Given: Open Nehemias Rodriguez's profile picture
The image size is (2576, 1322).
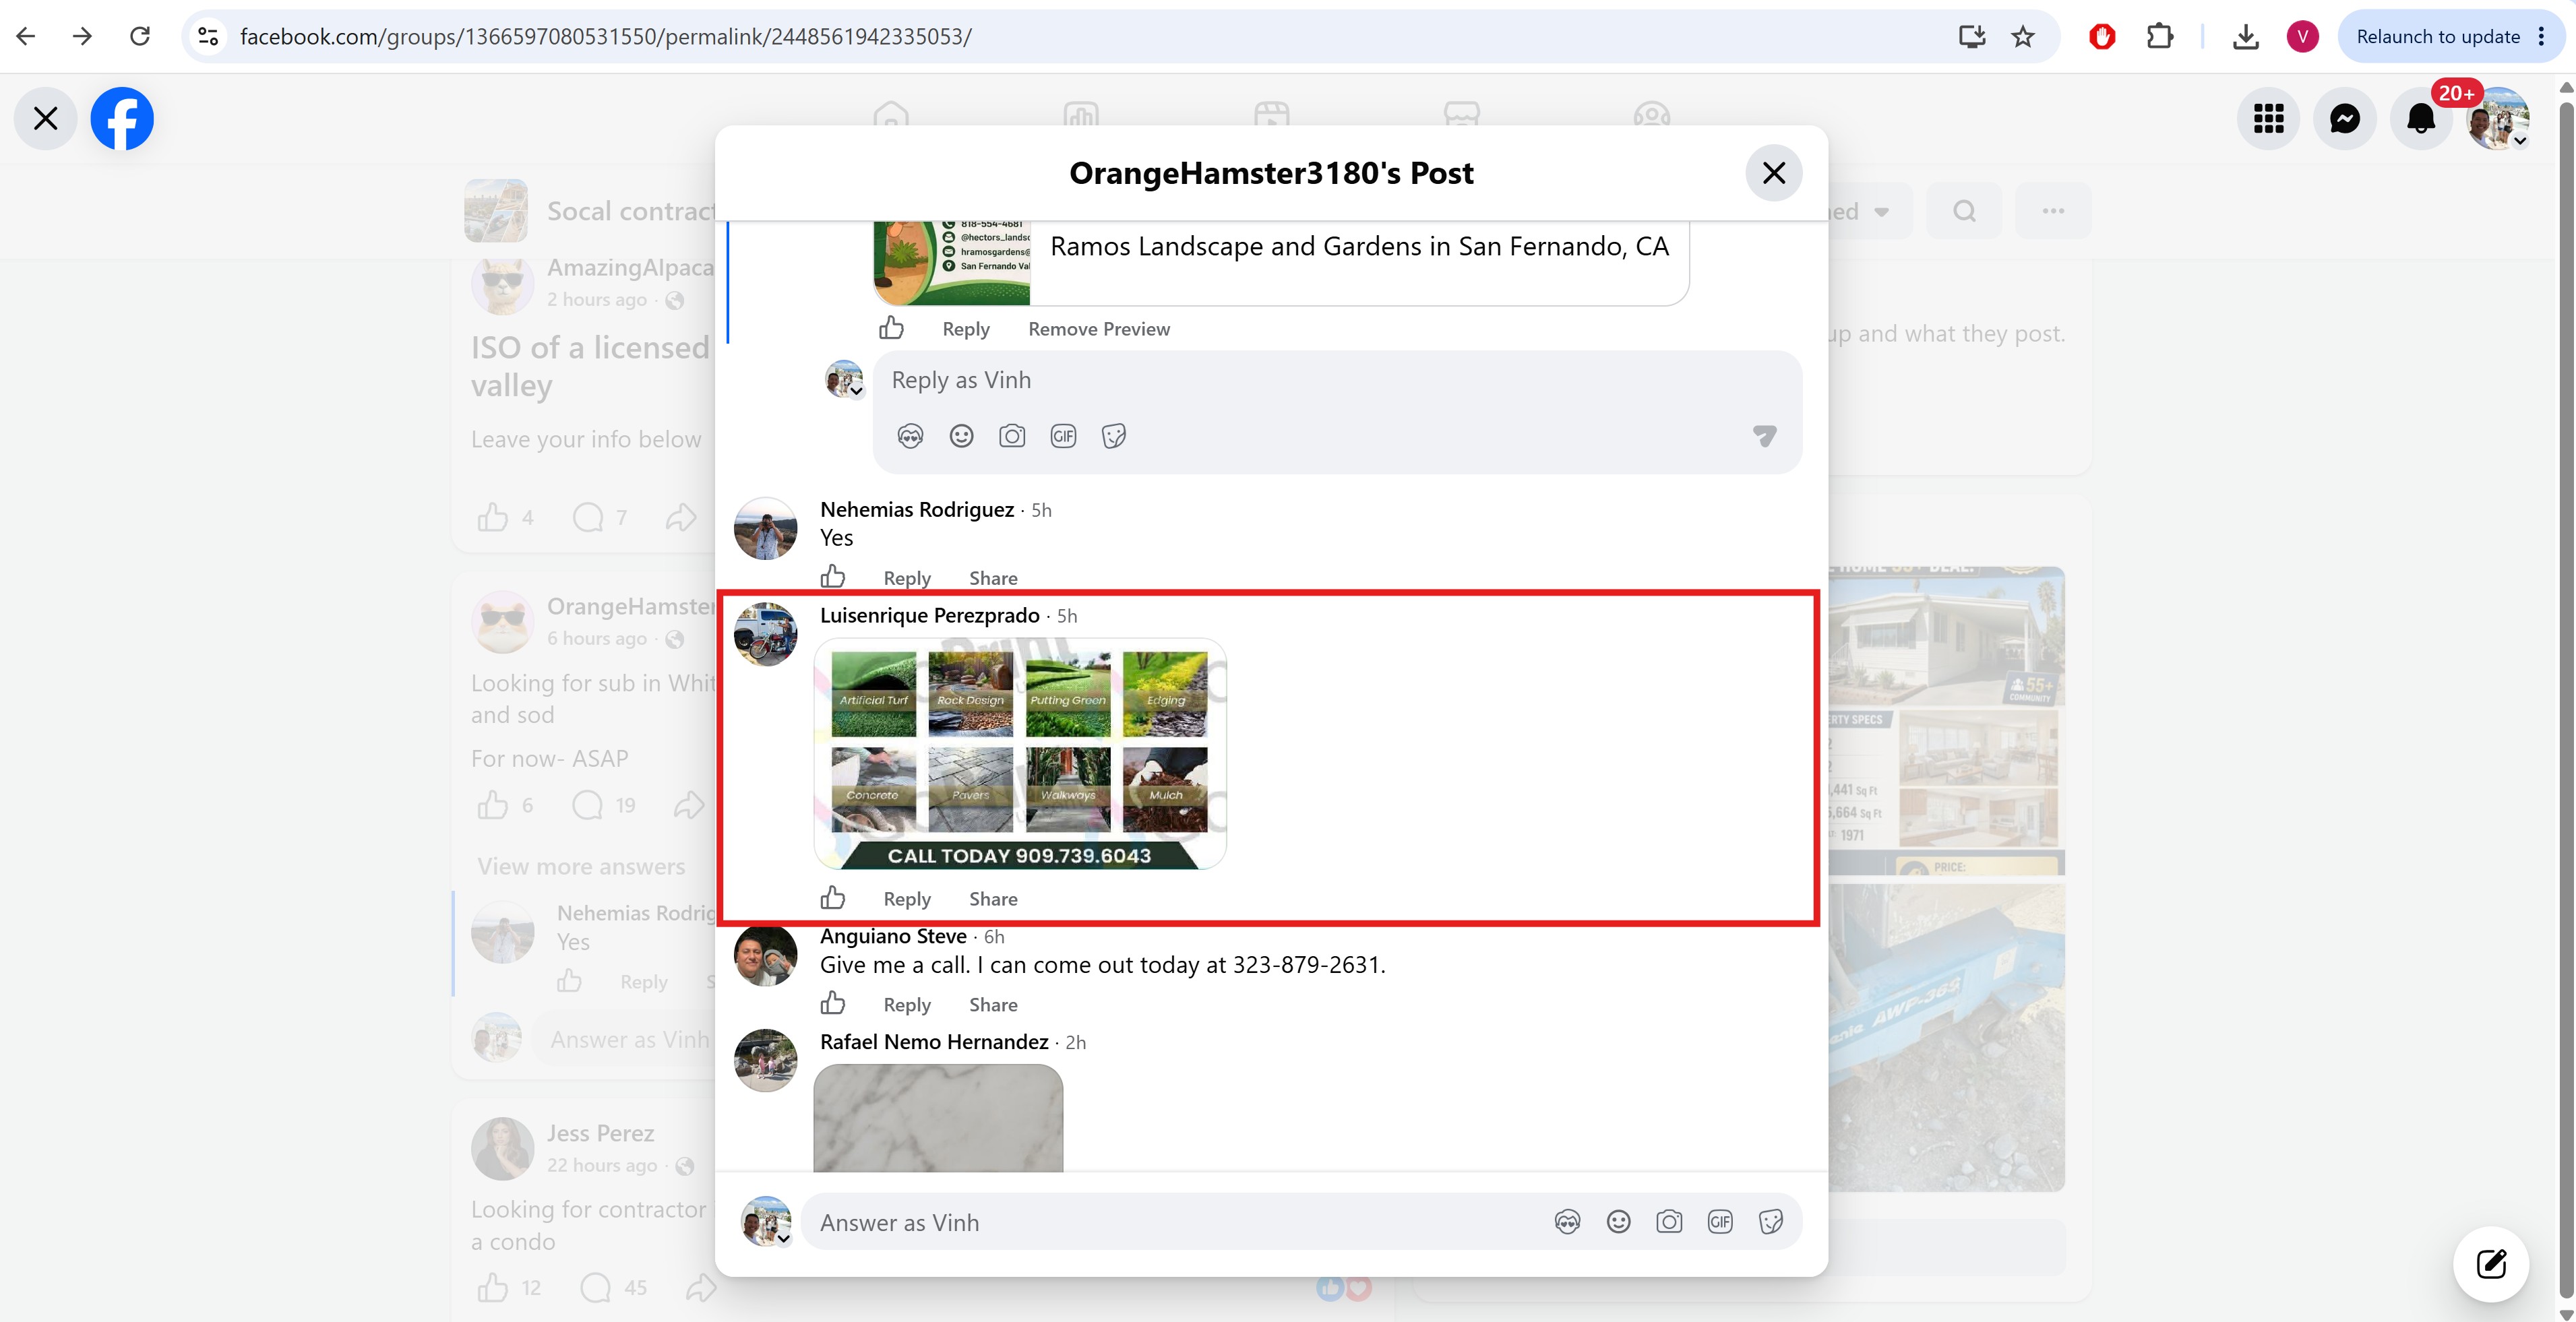Looking at the screenshot, I should [x=766, y=528].
